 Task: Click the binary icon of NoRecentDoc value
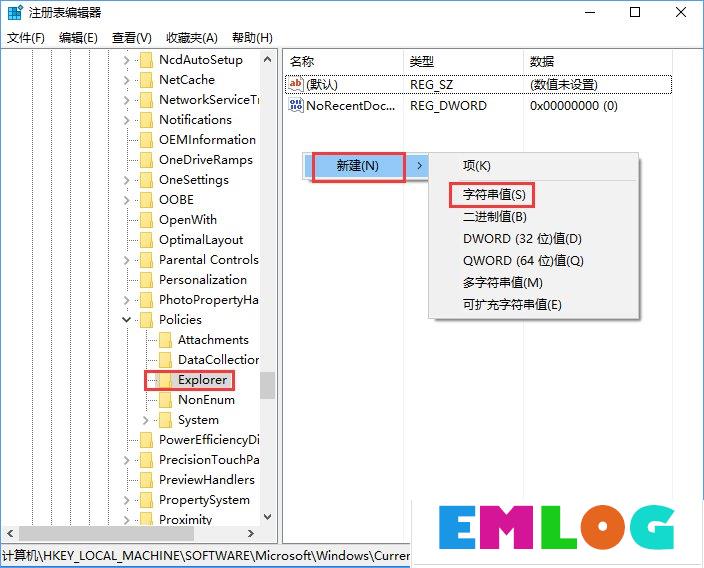296,106
